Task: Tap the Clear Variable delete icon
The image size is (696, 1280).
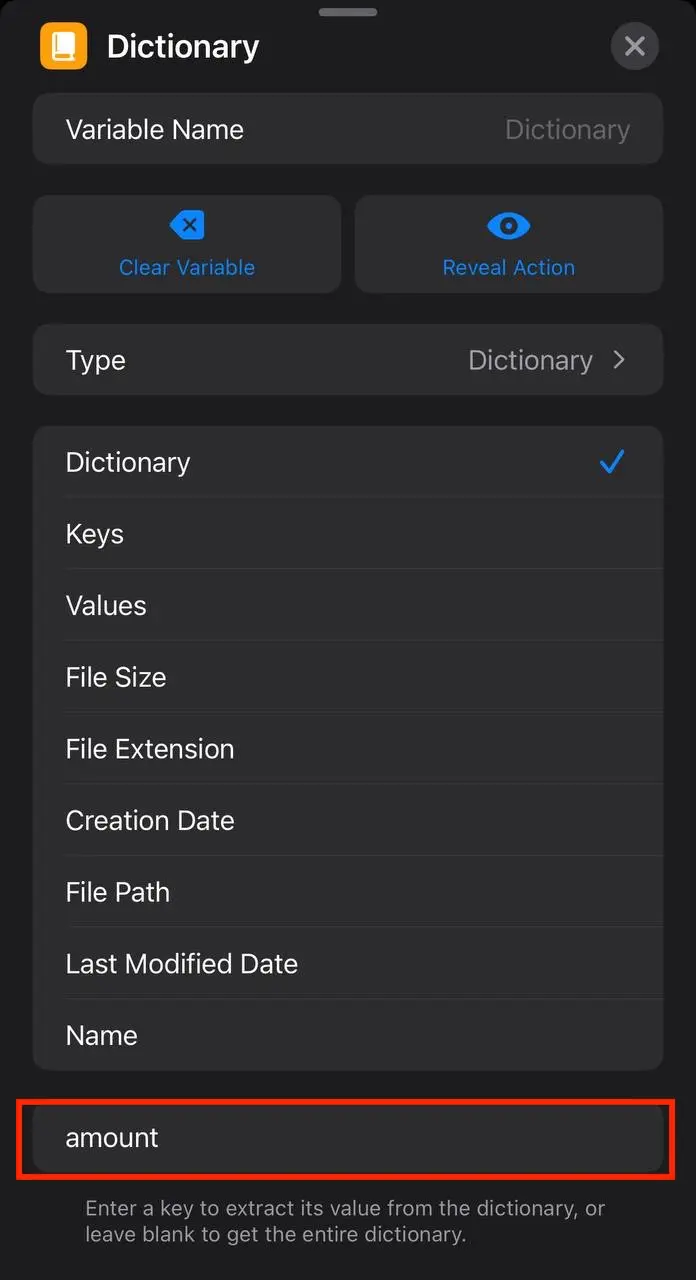Action: (187, 226)
